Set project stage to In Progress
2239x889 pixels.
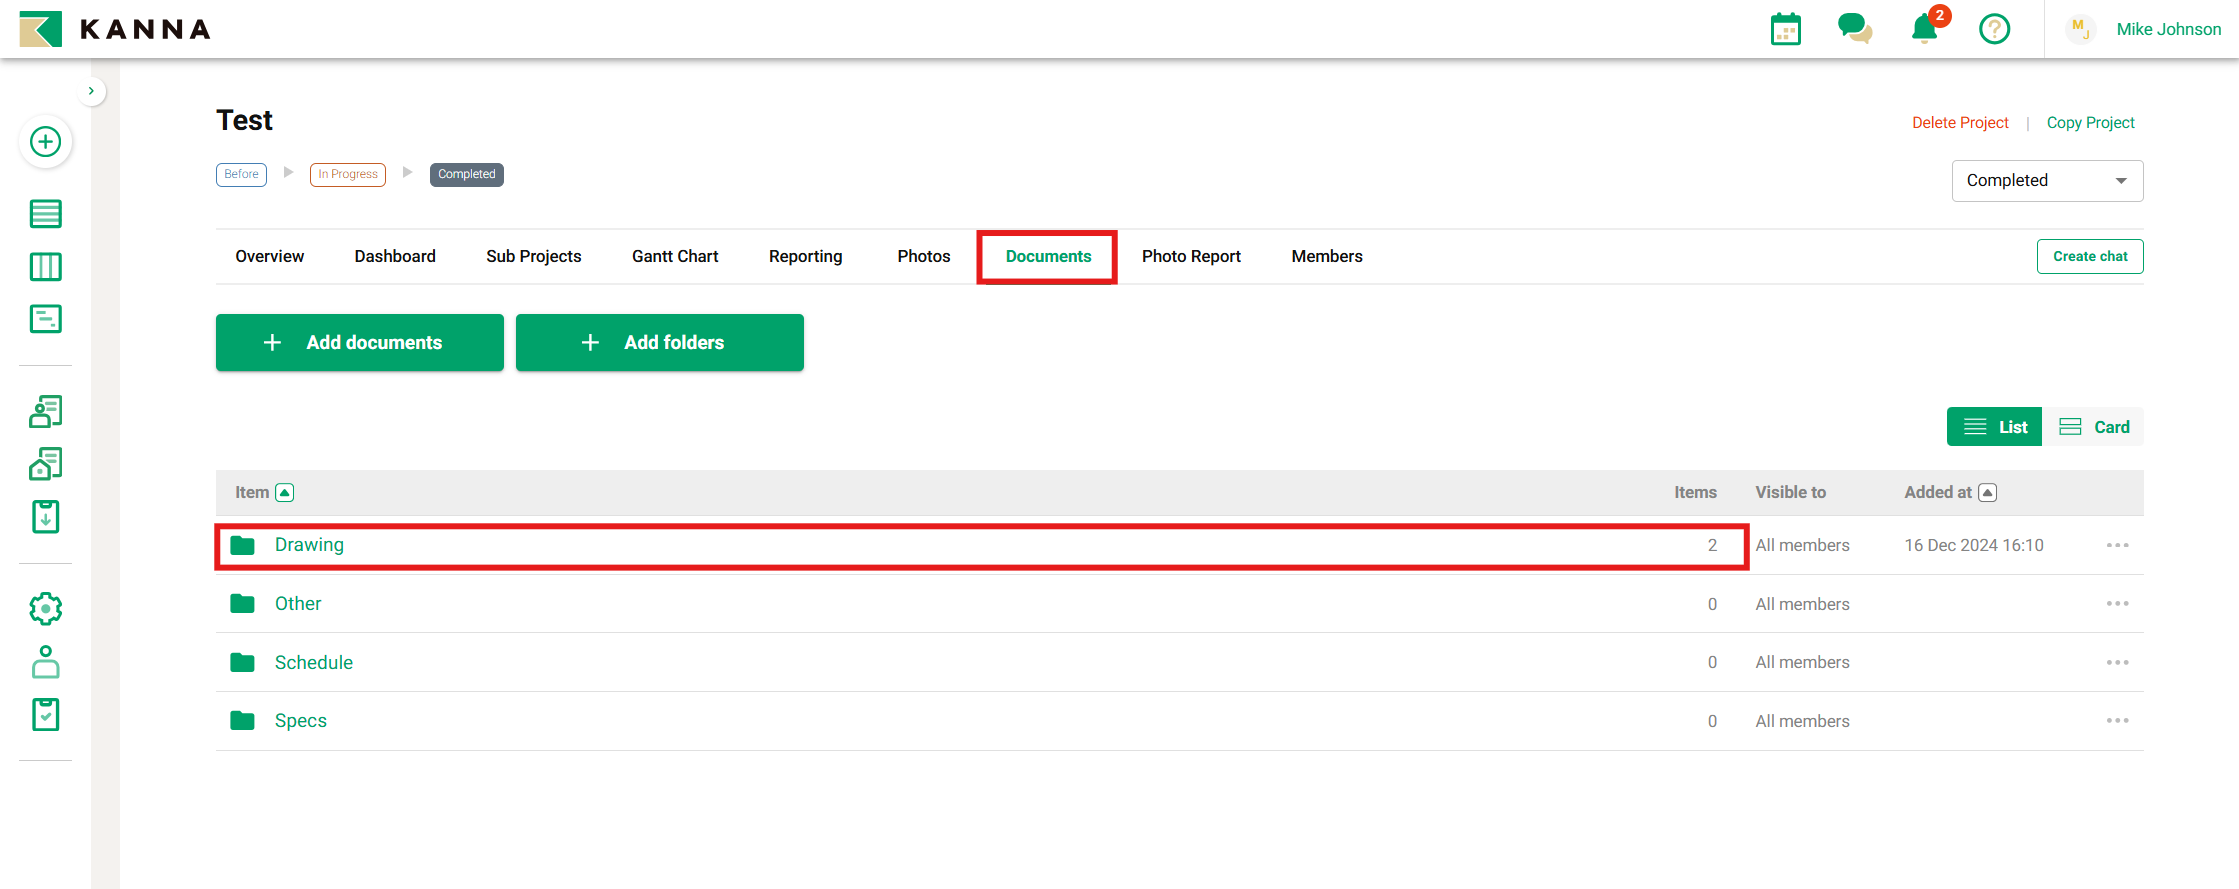347,174
